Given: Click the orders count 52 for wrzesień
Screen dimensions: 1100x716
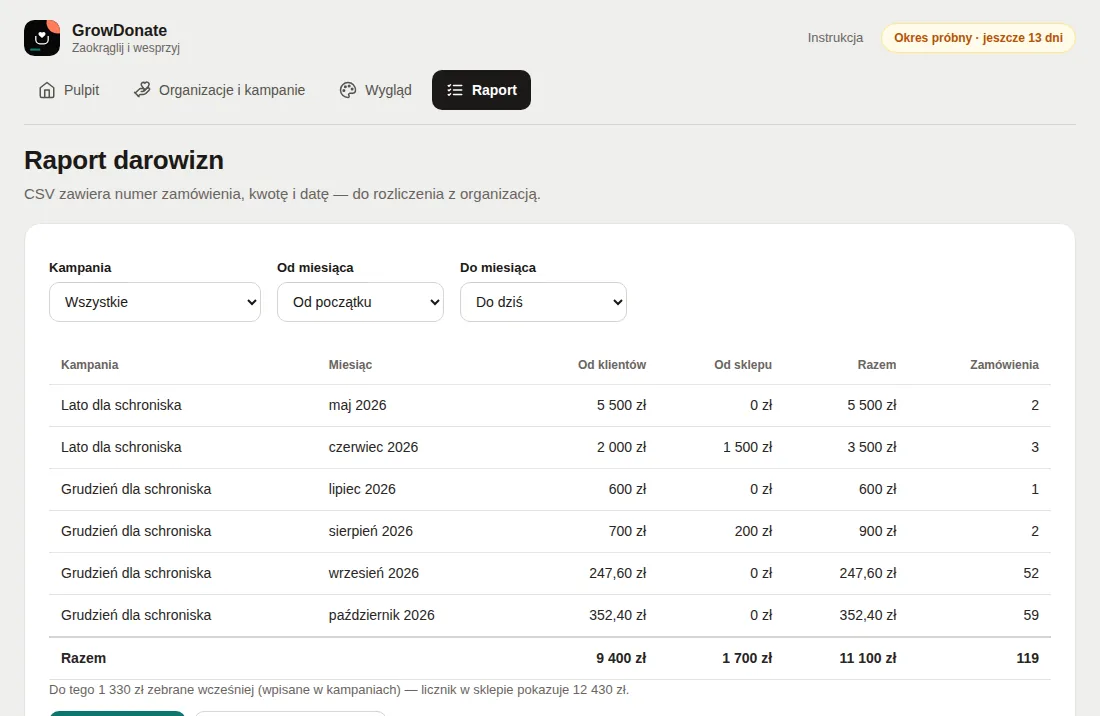Looking at the screenshot, I should [x=1031, y=574].
